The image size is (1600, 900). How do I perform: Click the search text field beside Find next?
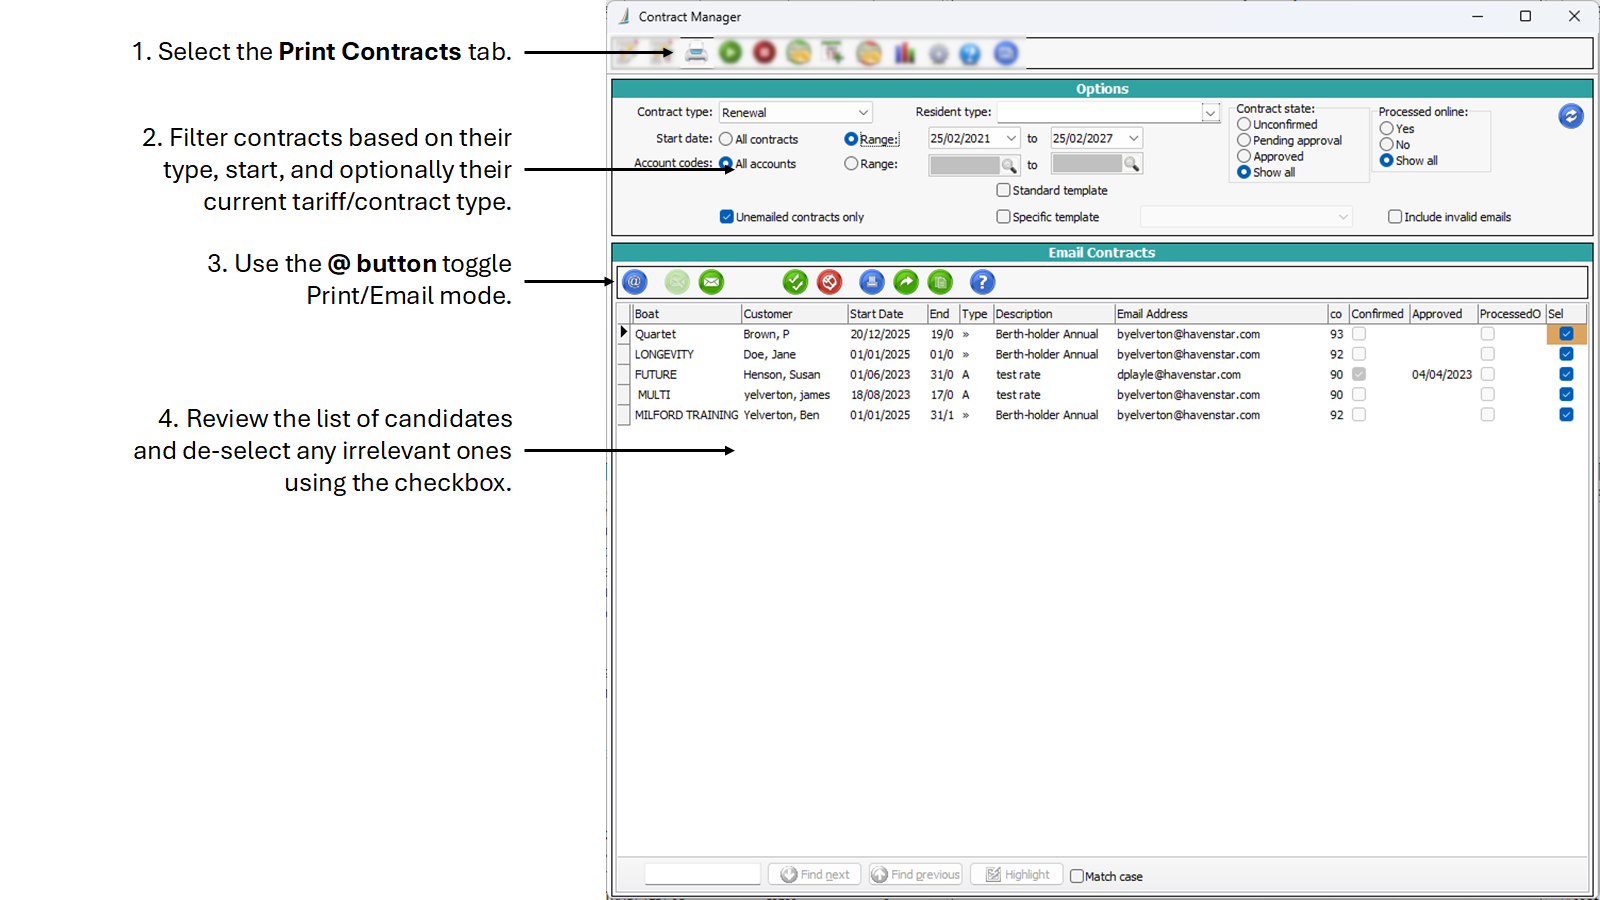(702, 875)
